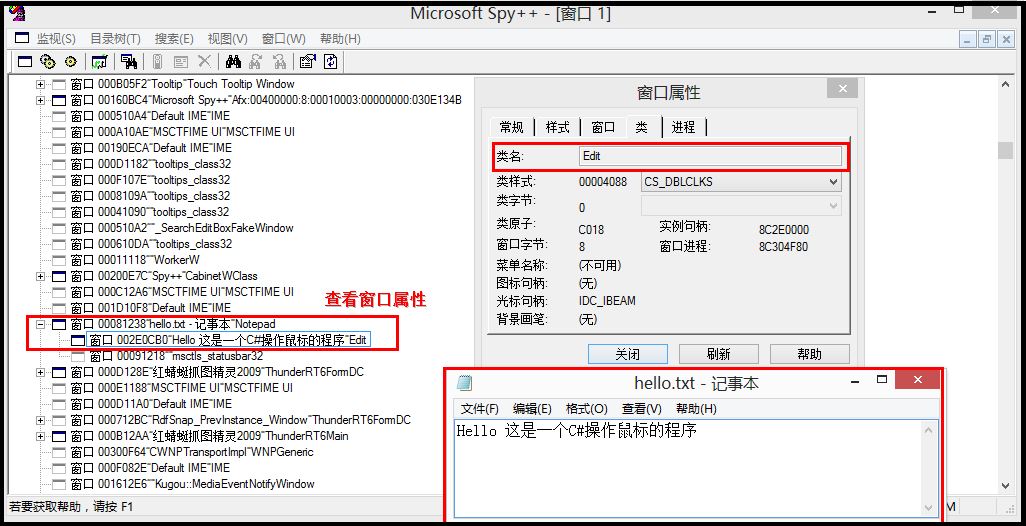
Task: Click inside the Notepad text area
Action: [x=688, y=468]
